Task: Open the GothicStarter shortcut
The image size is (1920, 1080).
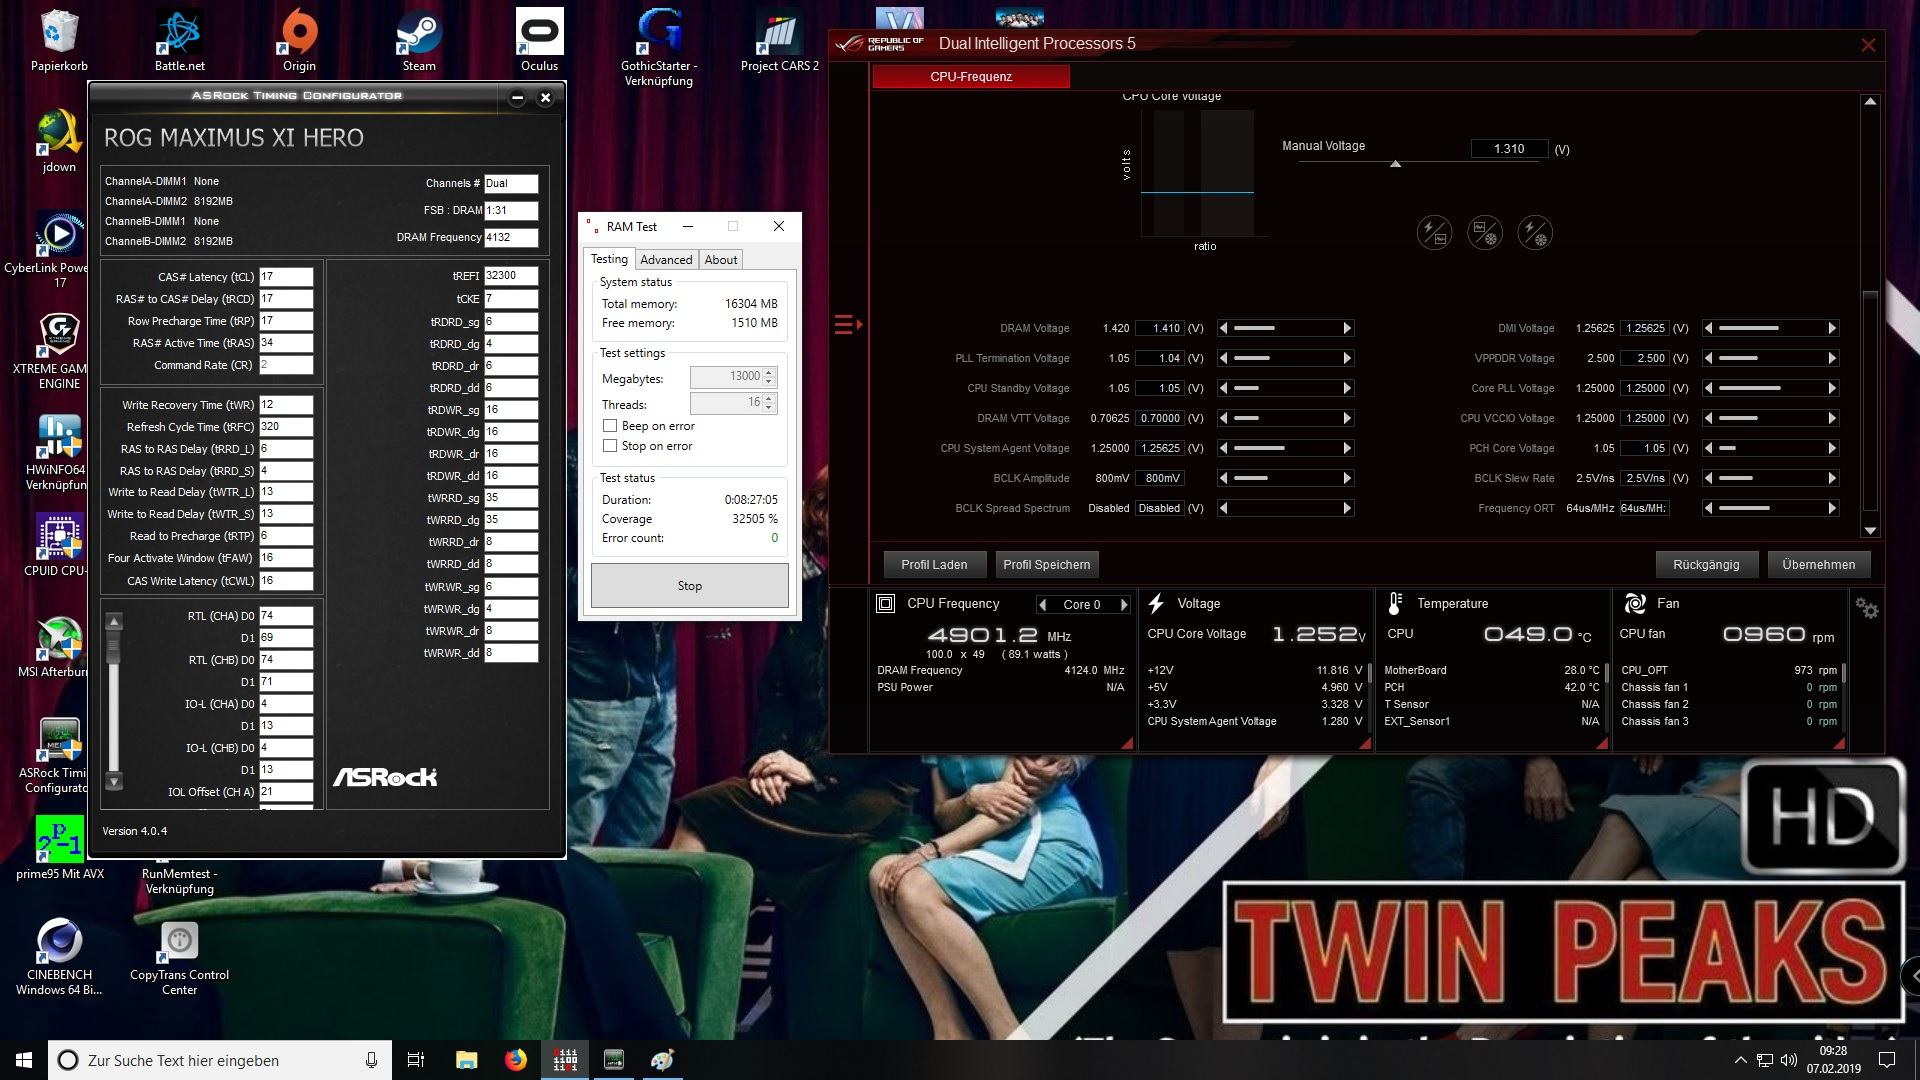Action: click(659, 47)
